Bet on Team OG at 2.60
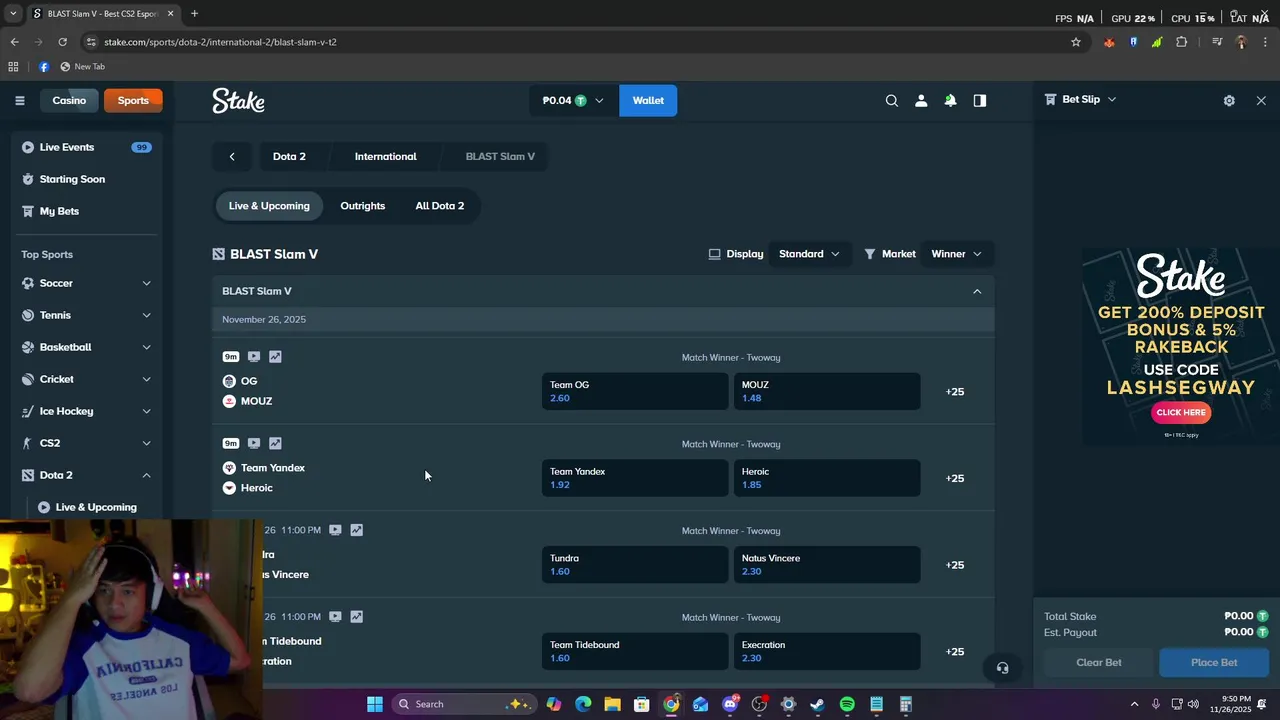 point(635,391)
